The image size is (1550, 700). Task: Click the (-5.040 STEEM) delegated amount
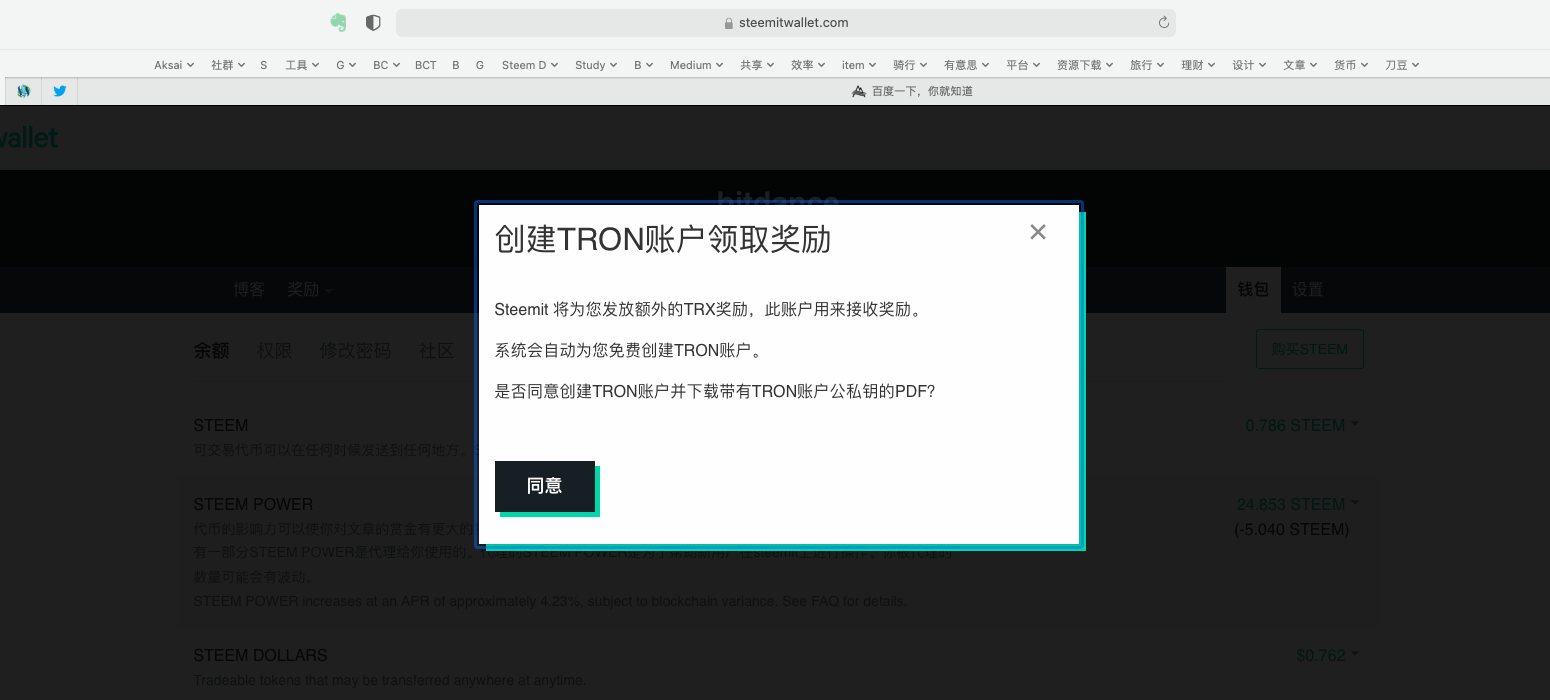pyautogui.click(x=1292, y=529)
